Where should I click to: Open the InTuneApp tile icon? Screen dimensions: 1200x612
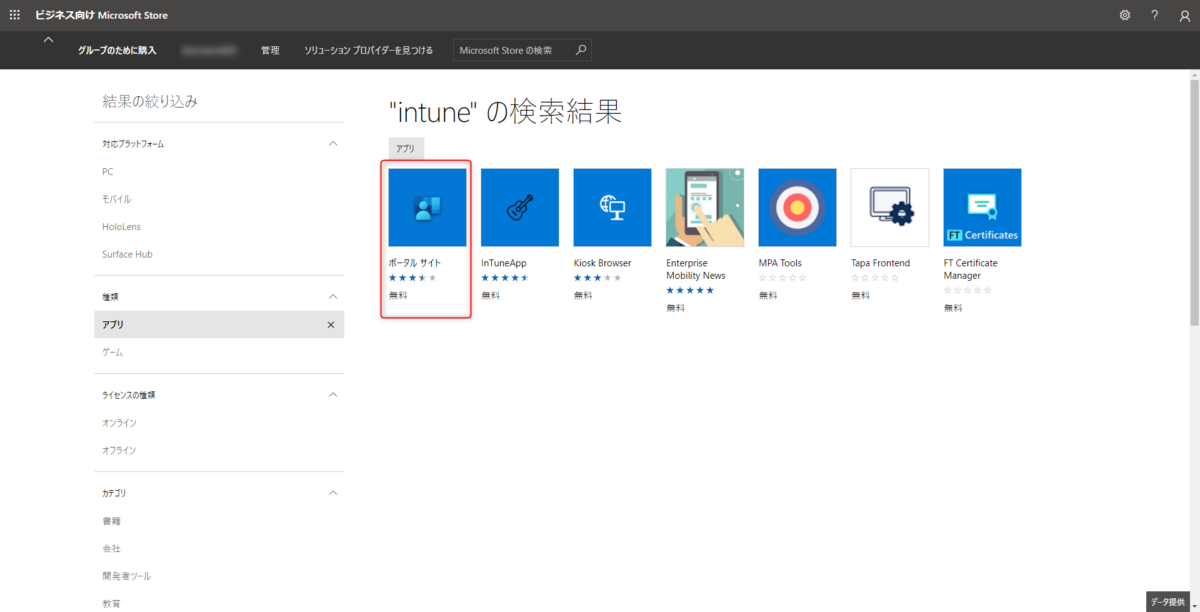tap(519, 207)
